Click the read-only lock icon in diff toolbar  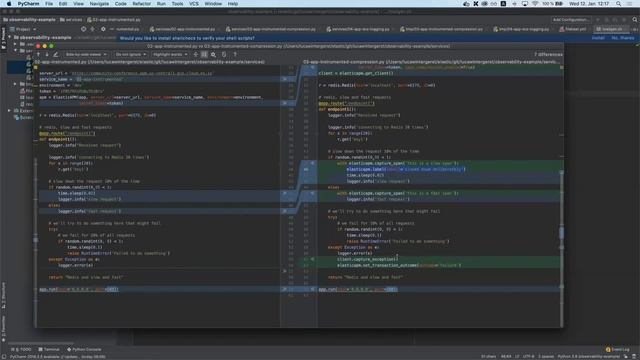[224, 54]
